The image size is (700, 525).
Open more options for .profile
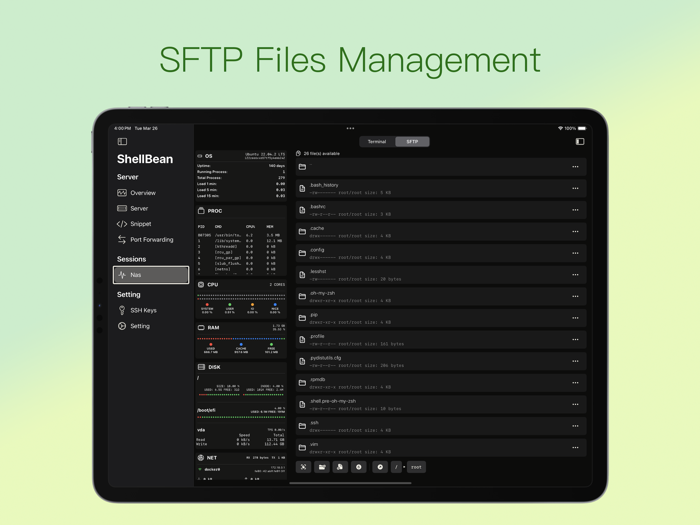coord(575,339)
